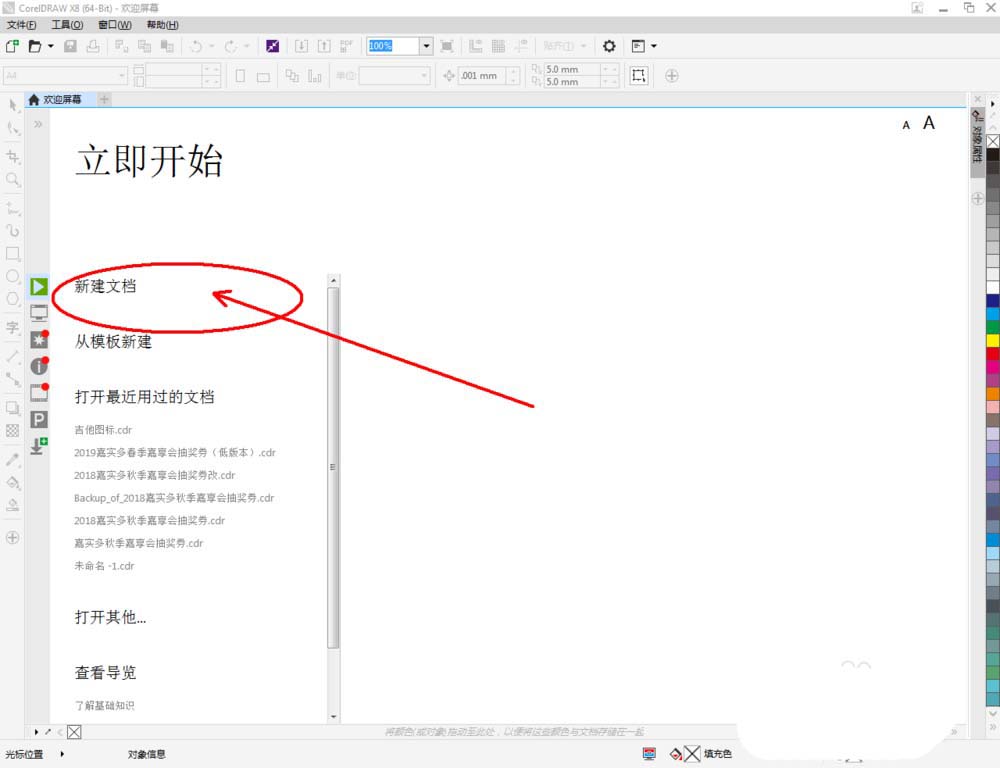This screenshot has height=768, width=1000.
Task: Expand the welcome sidebar with » chevron
Action: tap(38, 124)
